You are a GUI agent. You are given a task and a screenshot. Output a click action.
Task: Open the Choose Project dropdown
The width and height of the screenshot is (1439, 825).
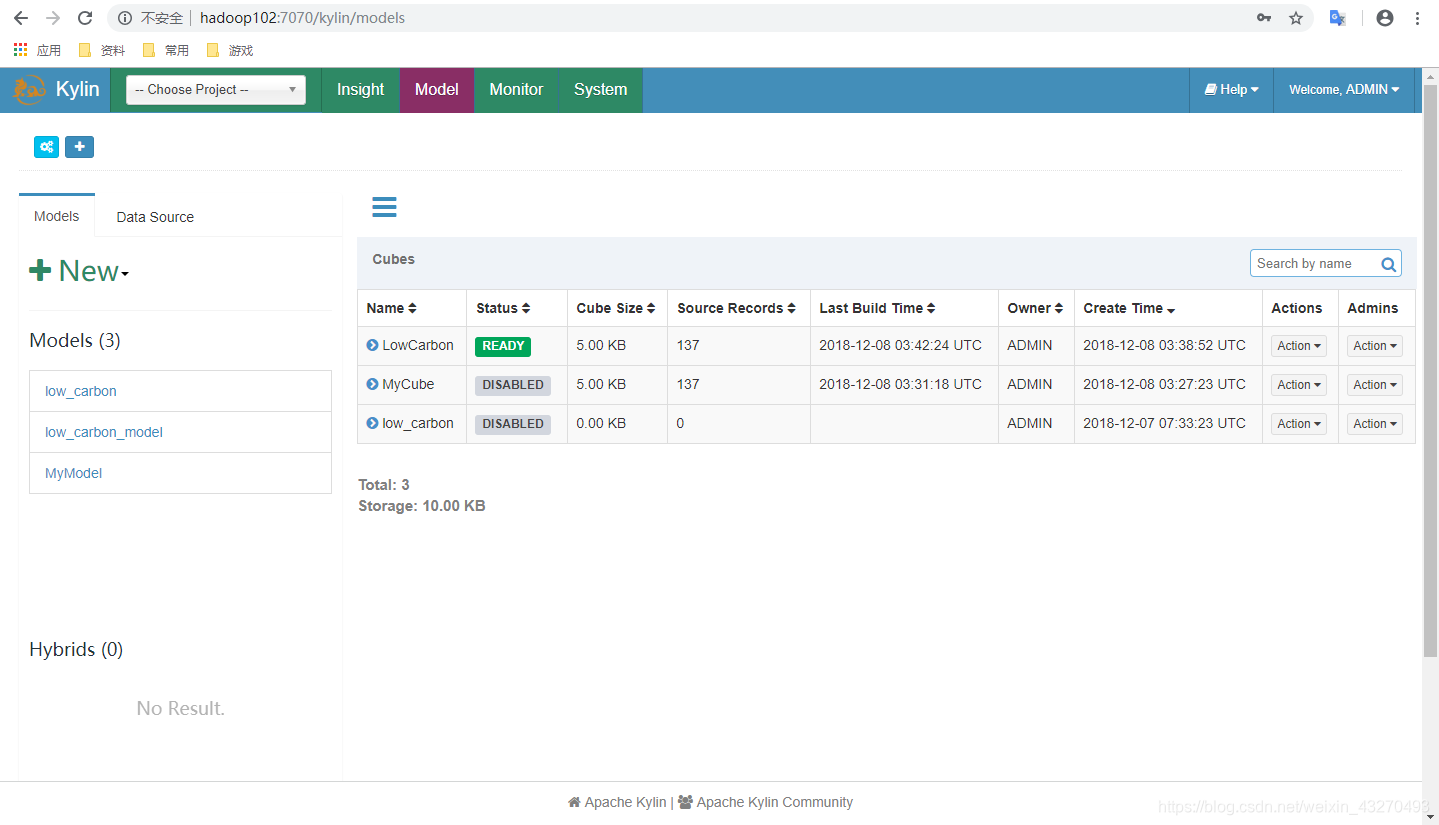point(216,90)
